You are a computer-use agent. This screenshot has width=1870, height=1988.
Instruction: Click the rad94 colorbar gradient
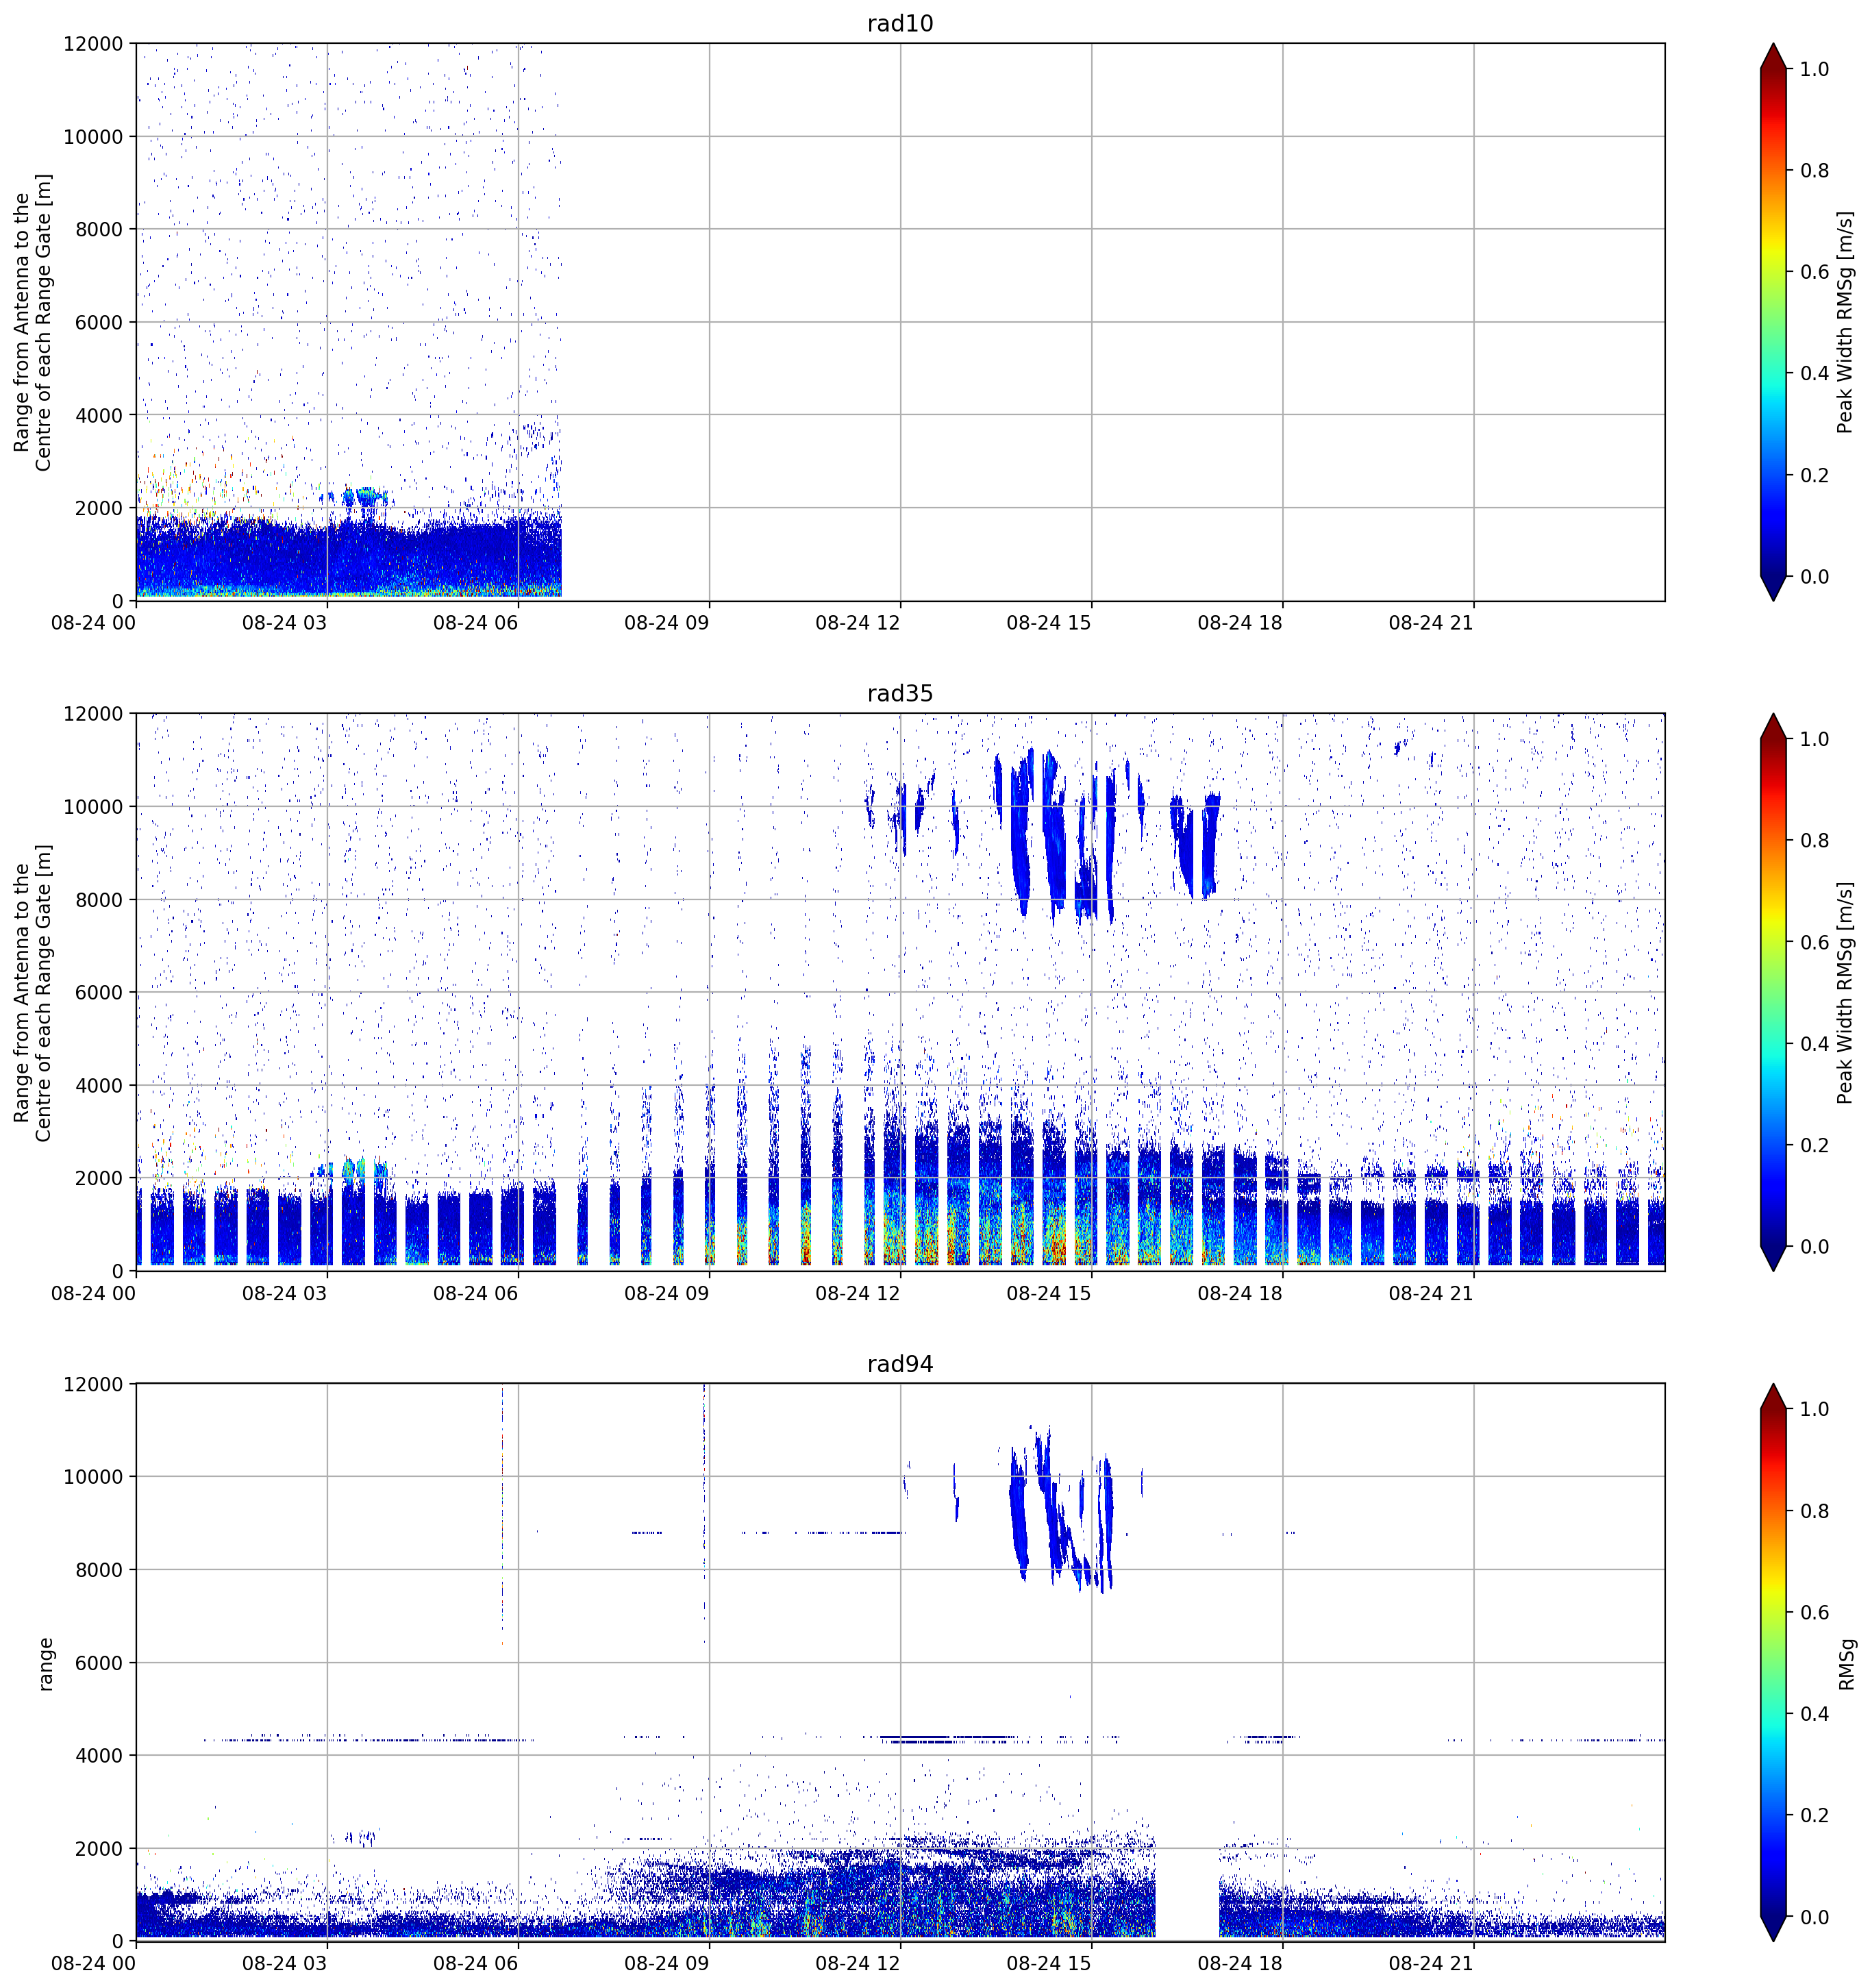pyautogui.click(x=1773, y=1662)
